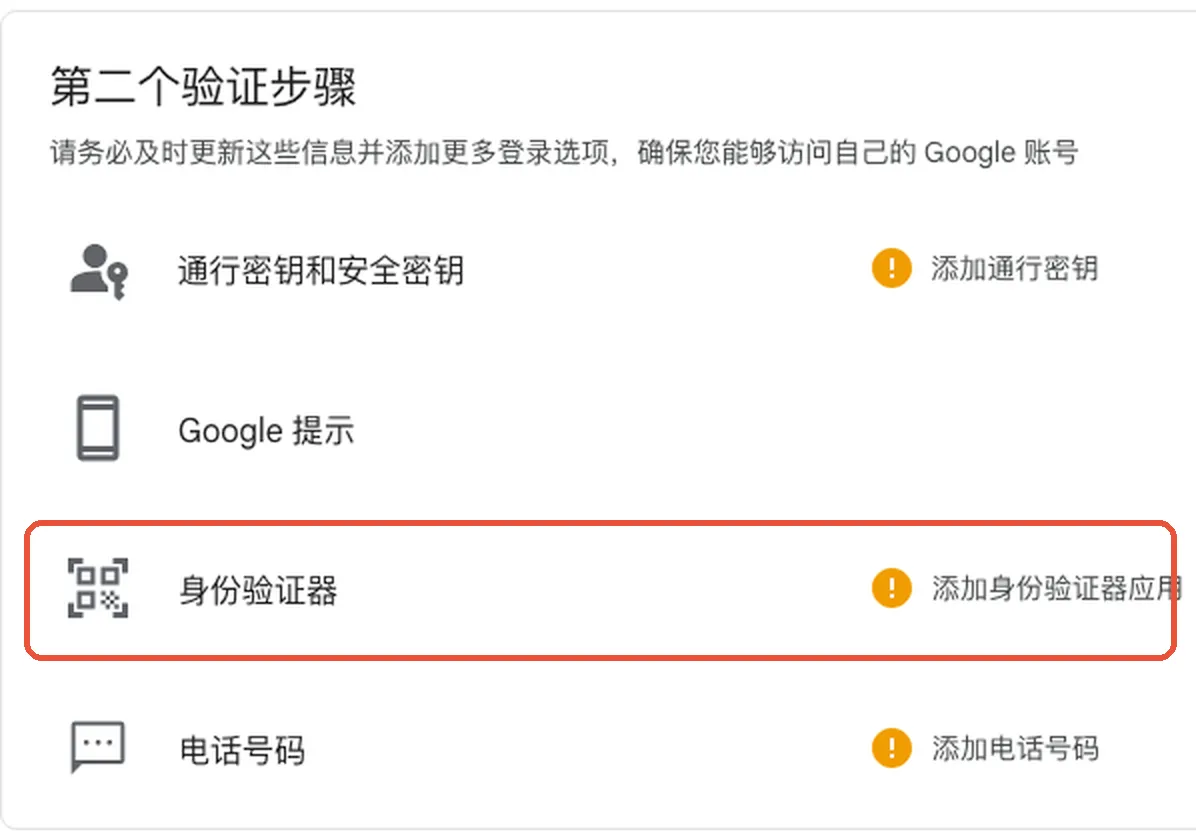
Task: Click the QR code icon for 身份验证器
Action: tap(98, 588)
